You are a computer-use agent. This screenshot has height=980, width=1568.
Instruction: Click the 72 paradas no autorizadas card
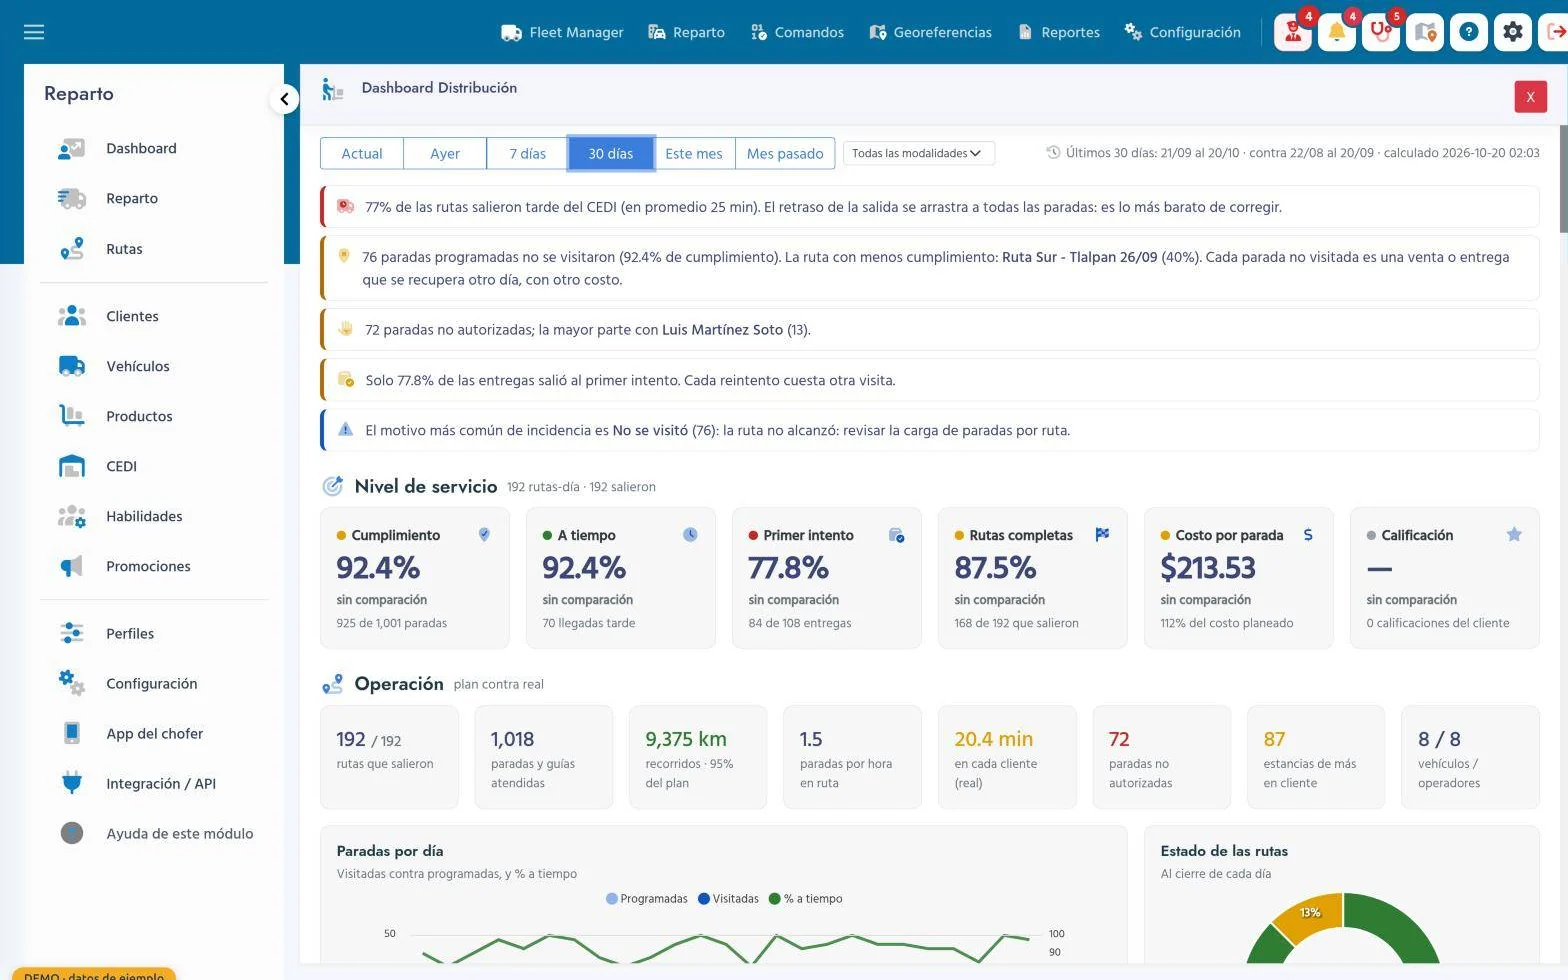tap(1161, 757)
